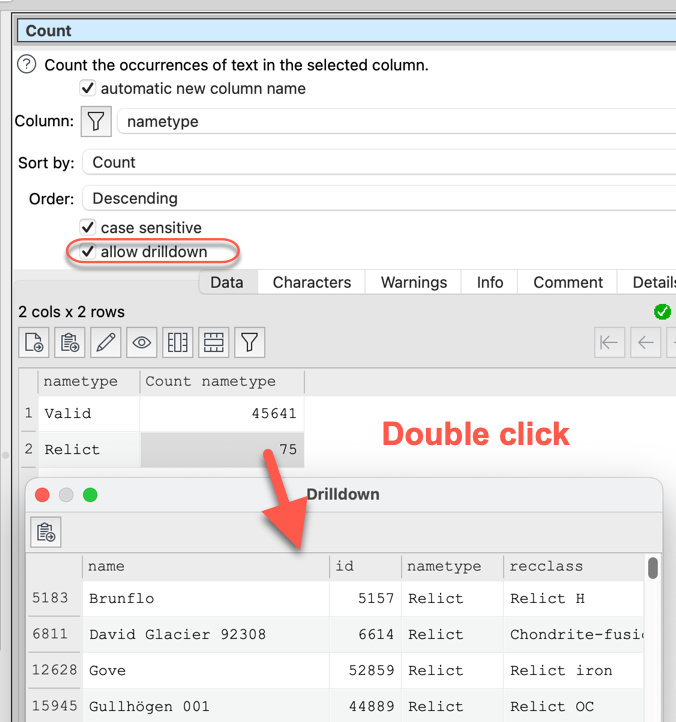Open the Sort by dropdown

[x=380, y=162]
